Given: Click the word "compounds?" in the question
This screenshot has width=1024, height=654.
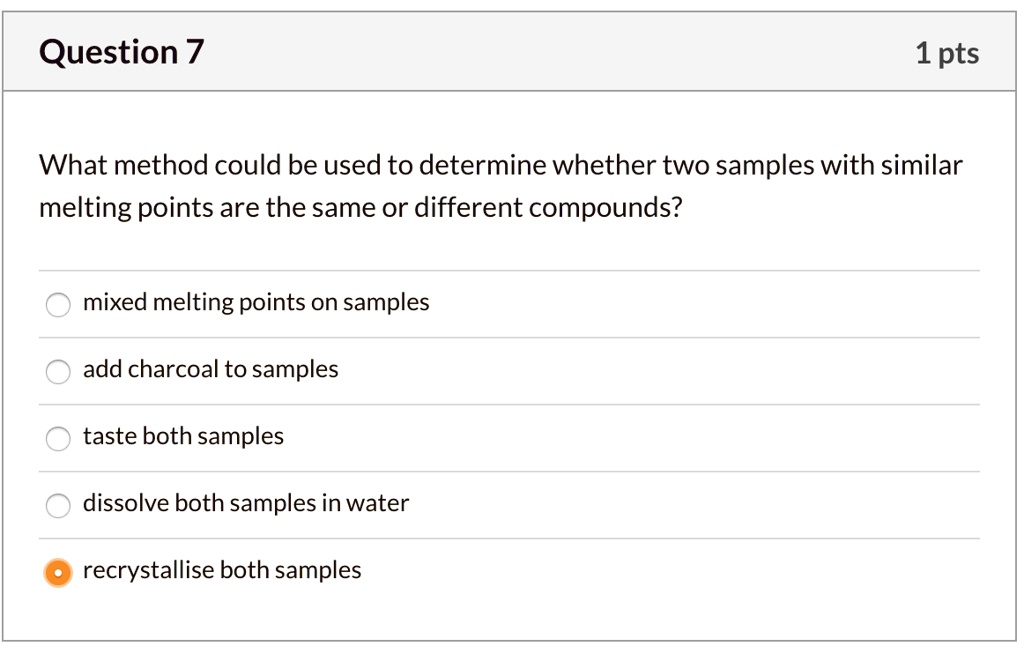Looking at the screenshot, I should pos(606,208).
